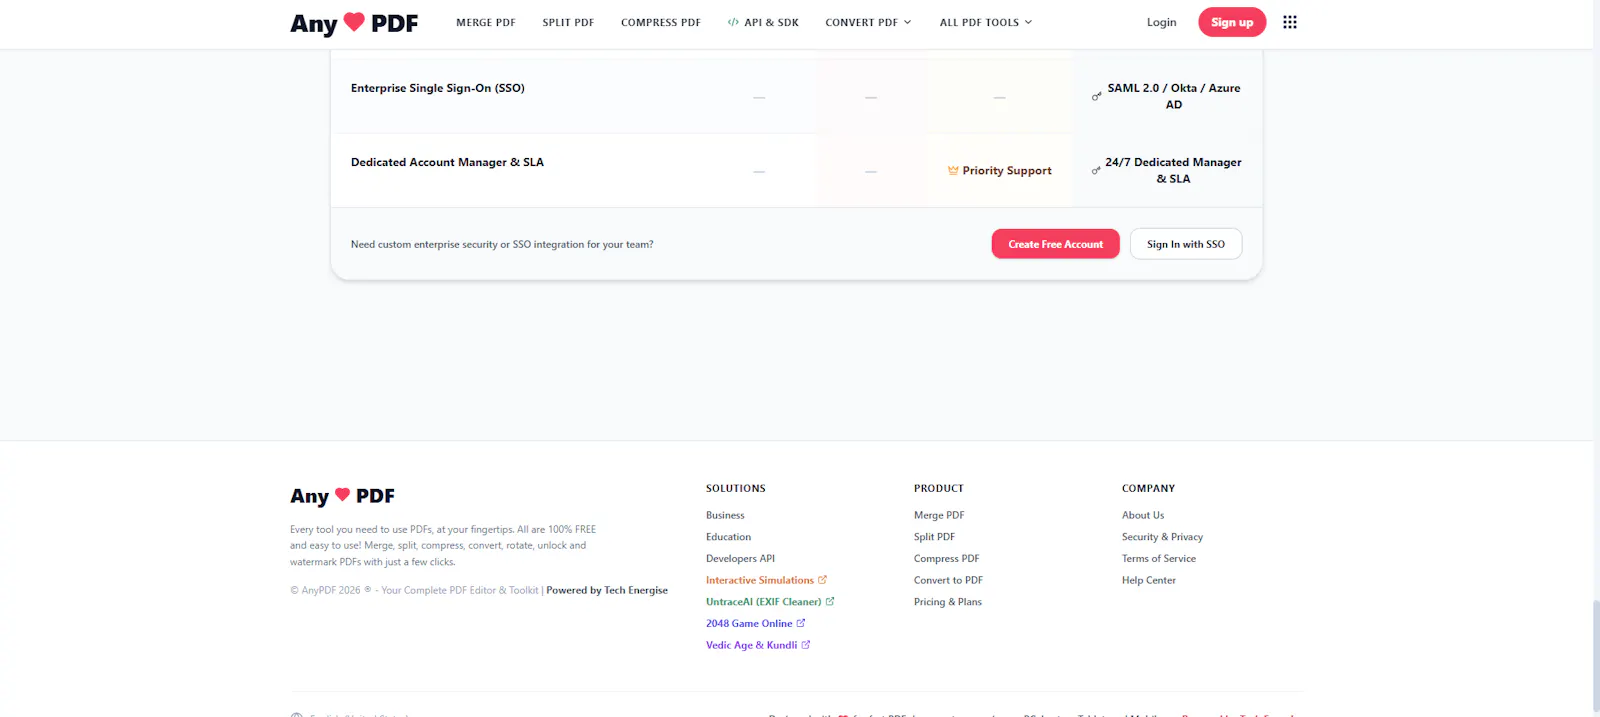This screenshot has height=717, width=1600.
Task: Click the Login link
Action: pos(1161,22)
